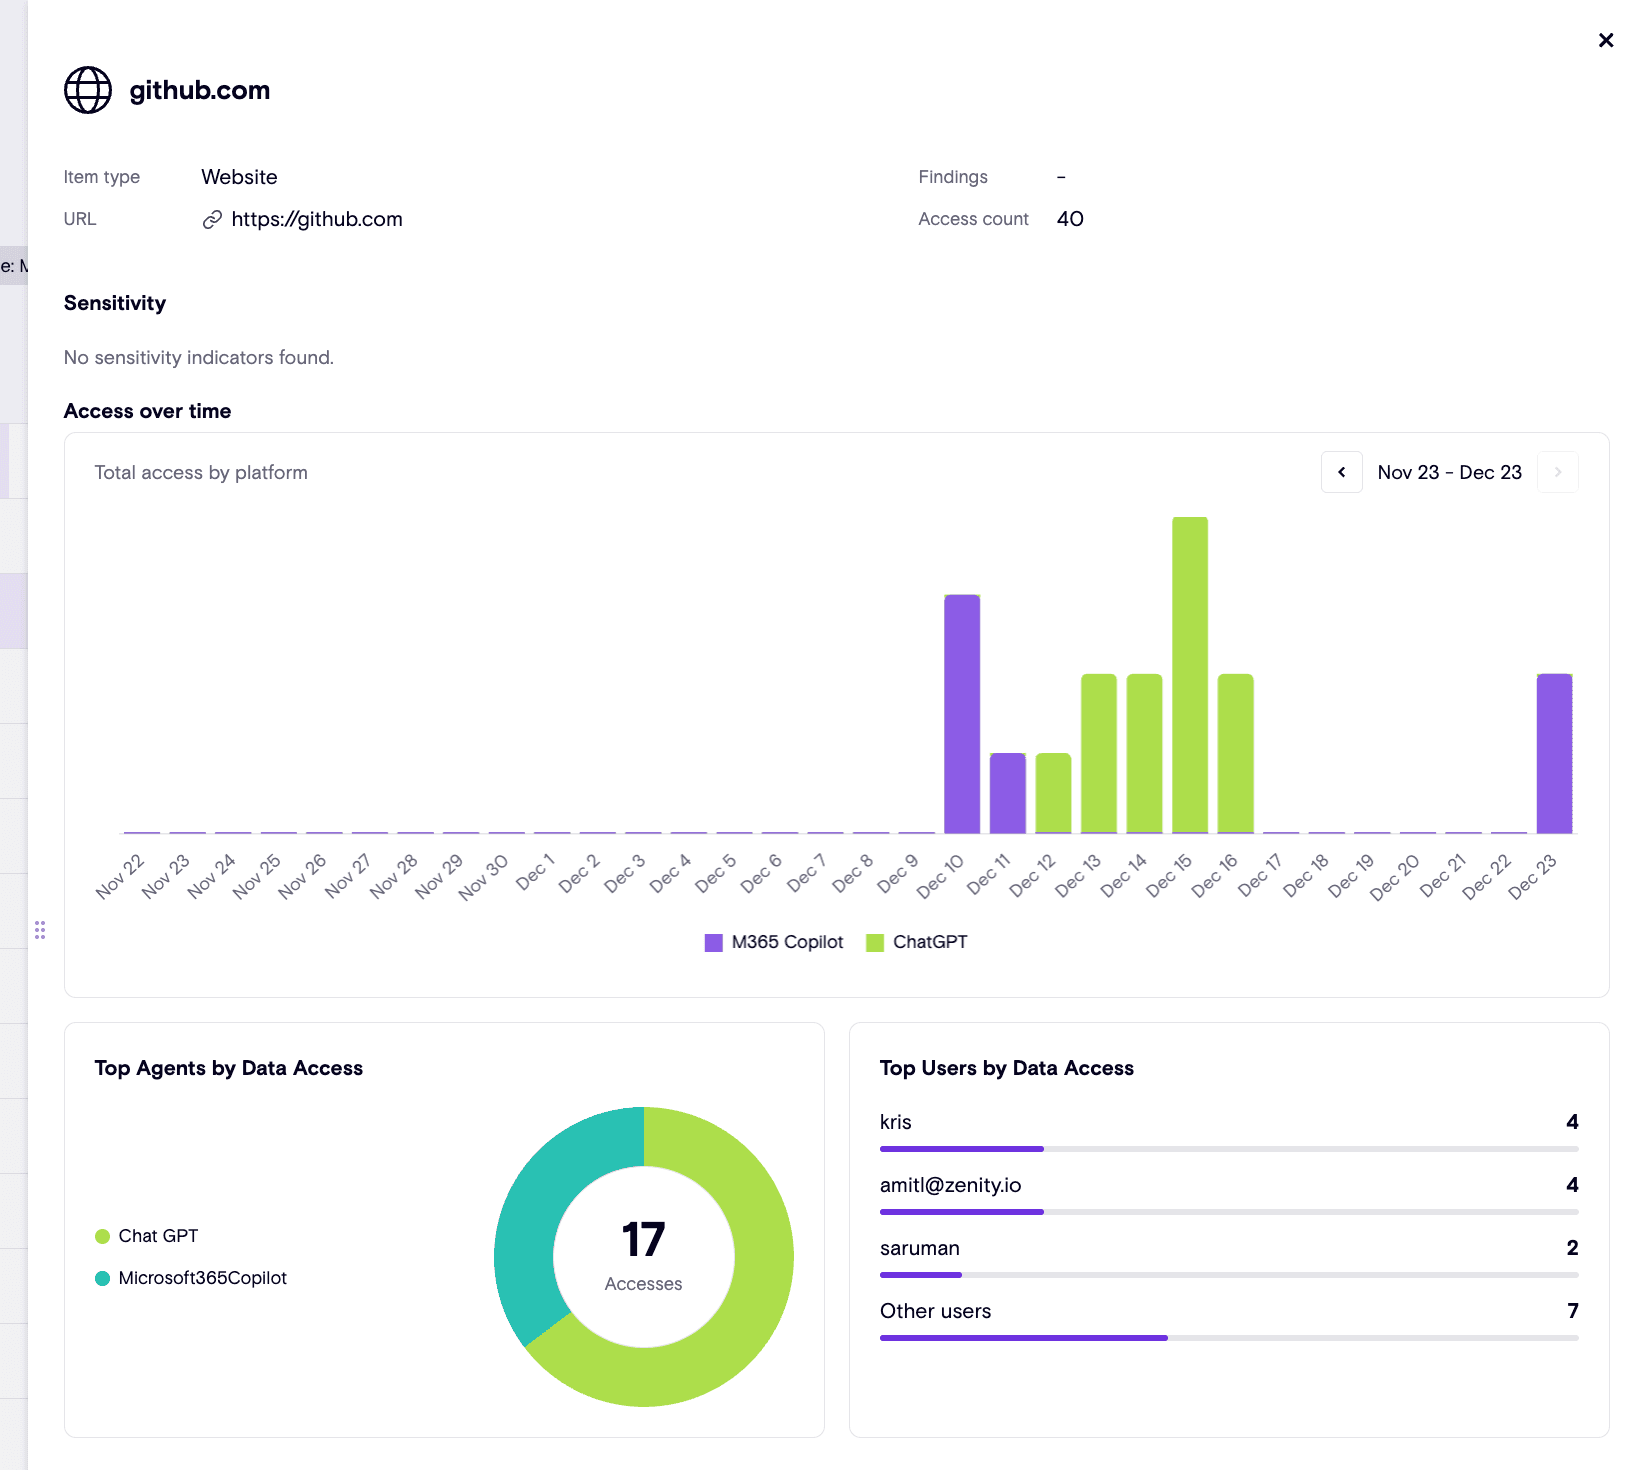Open the https://github.com URL link
The height and width of the screenshot is (1470, 1646).
click(317, 219)
